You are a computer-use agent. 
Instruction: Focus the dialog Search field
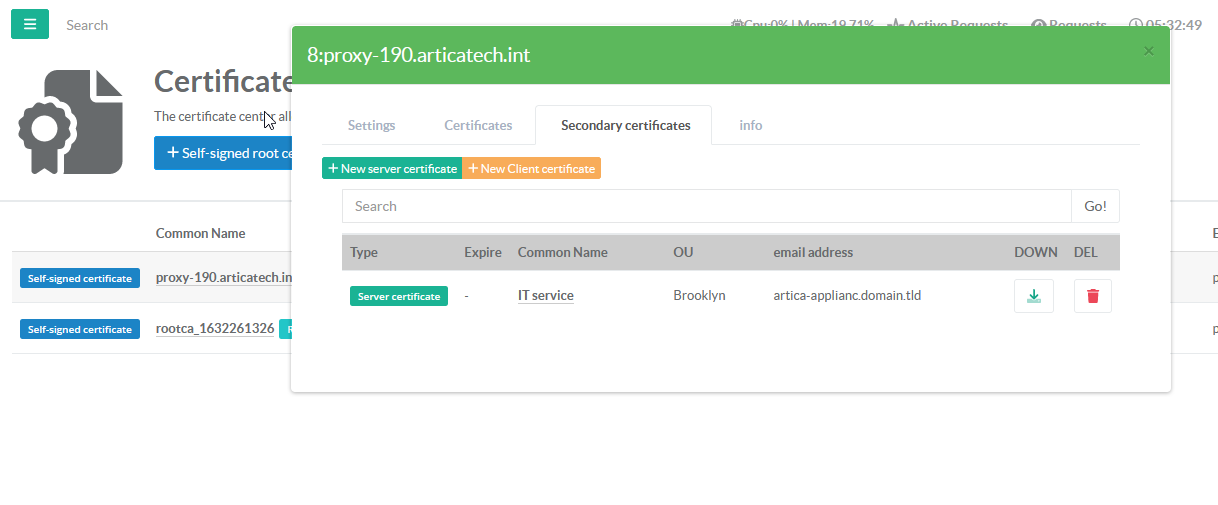click(706, 206)
